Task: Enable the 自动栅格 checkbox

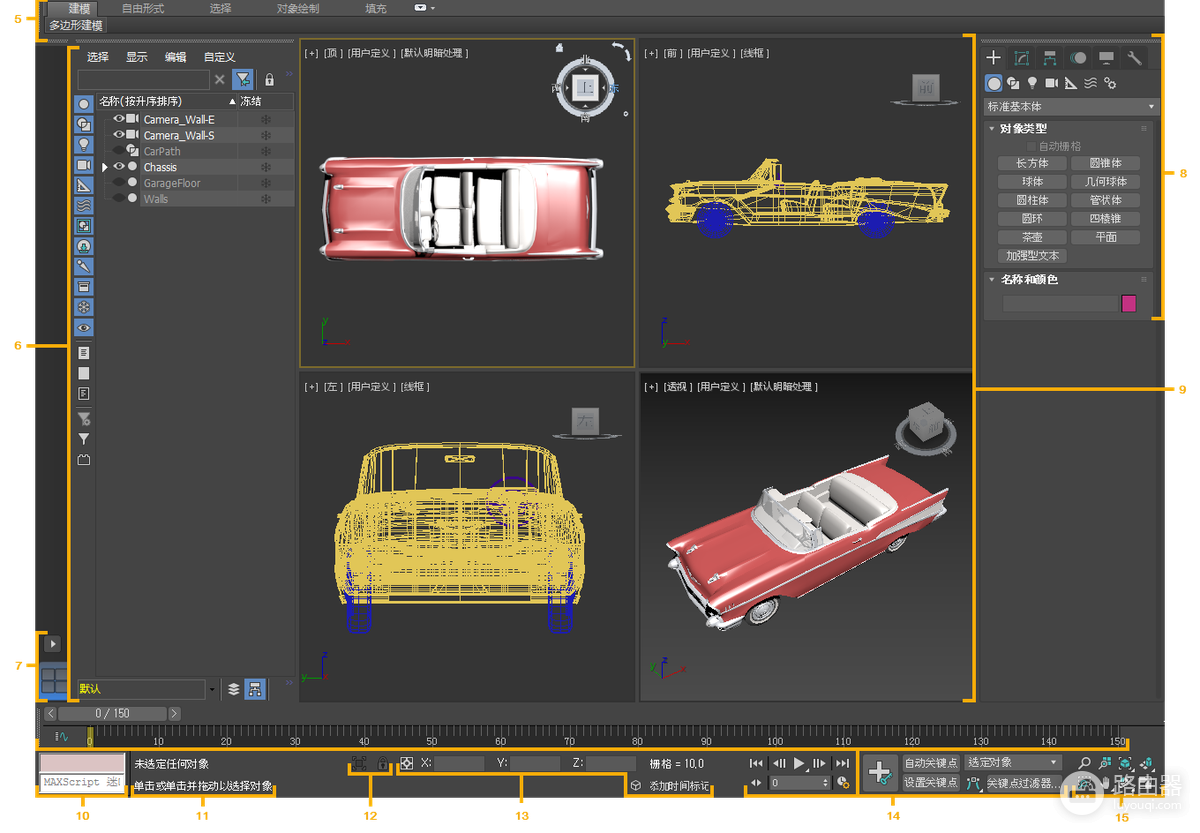Action: (x=1031, y=146)
